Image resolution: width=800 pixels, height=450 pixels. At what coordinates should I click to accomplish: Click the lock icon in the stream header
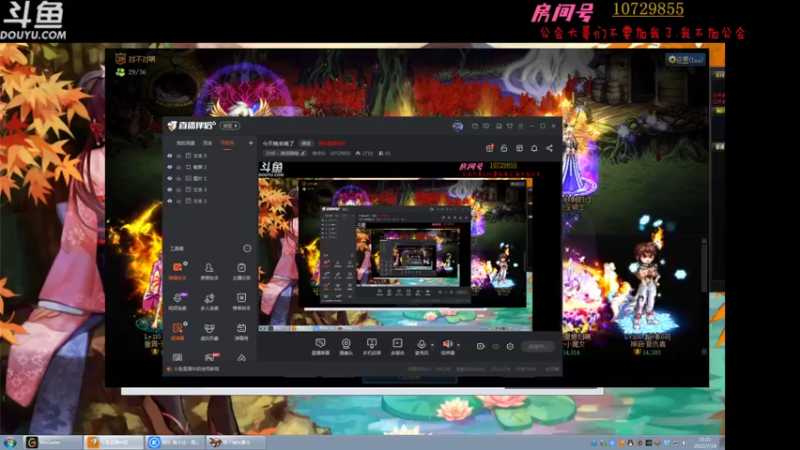(x=504, y=148)
